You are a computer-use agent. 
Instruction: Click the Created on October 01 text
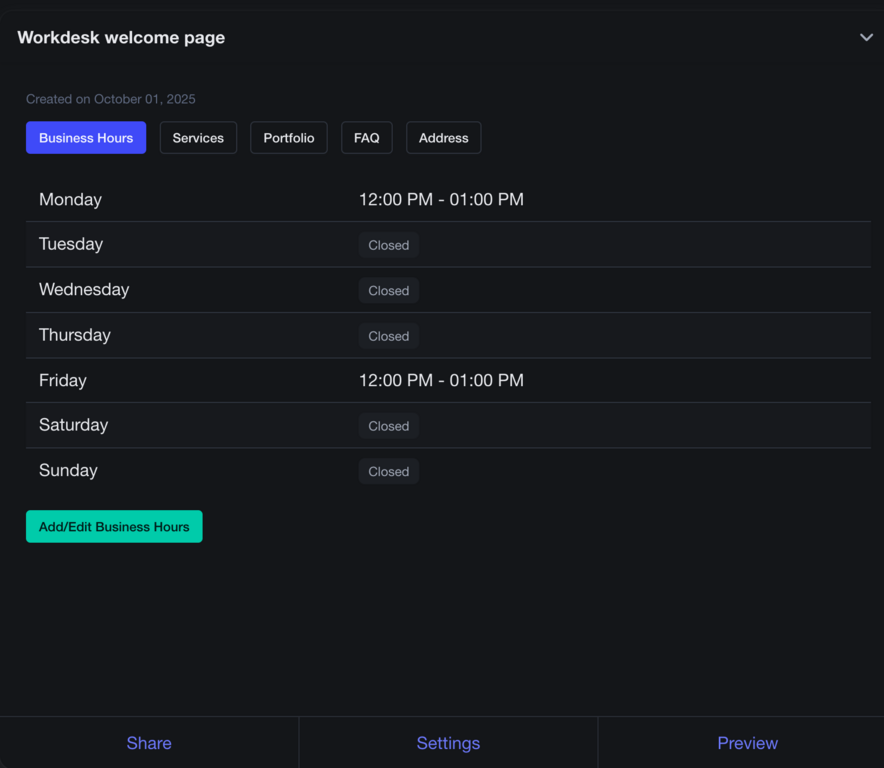[x=111, y=99]
